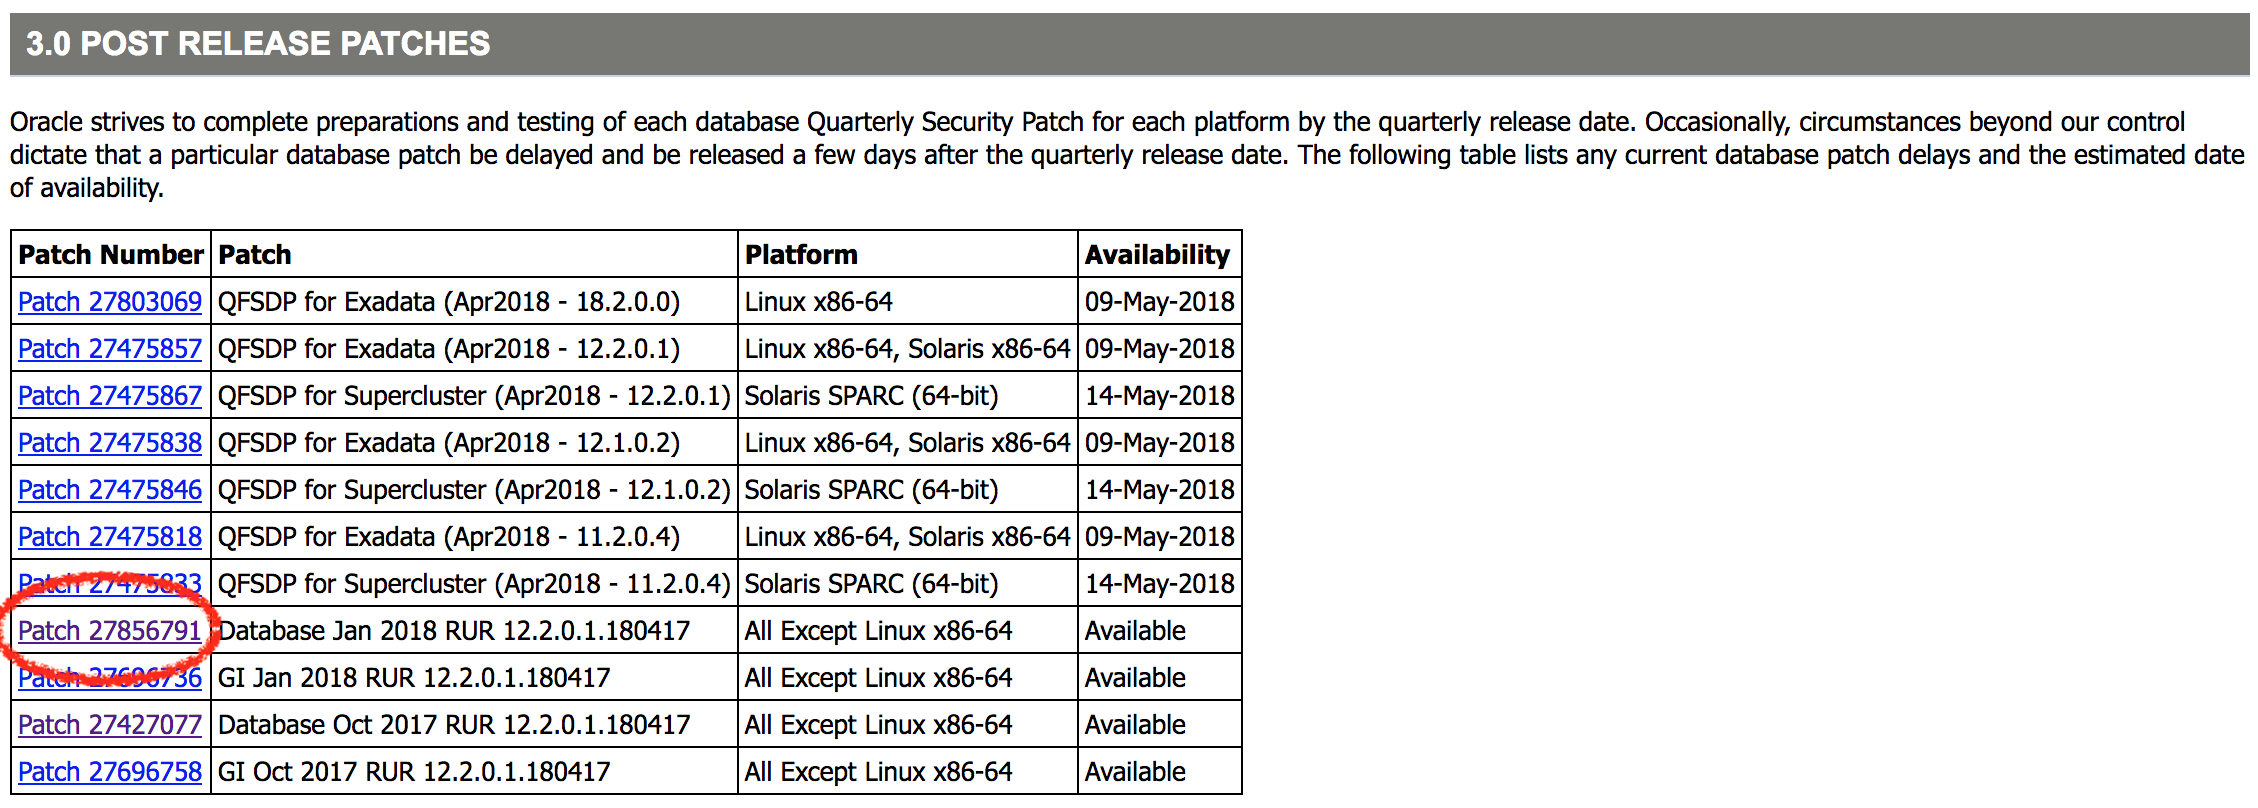Click "GI Jan 2018 RUR 12.2.0.1.180417" text

[x=414, y=678]
